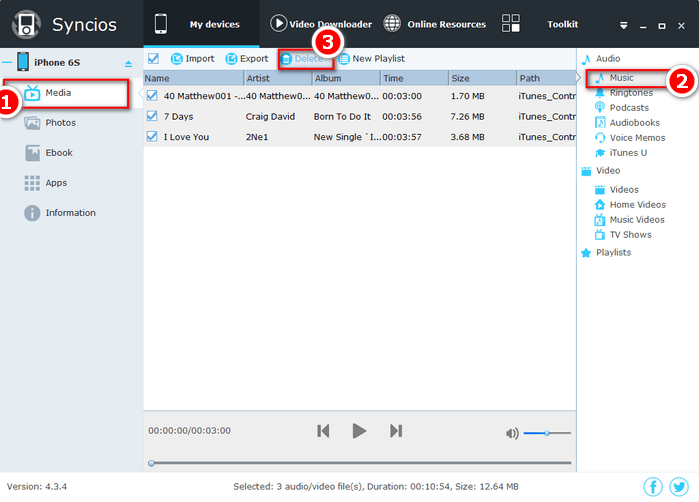The height and width of the screenshot is (502, 699).
Task: Open the Podcasts icon
Action: [x=600, y=107]
